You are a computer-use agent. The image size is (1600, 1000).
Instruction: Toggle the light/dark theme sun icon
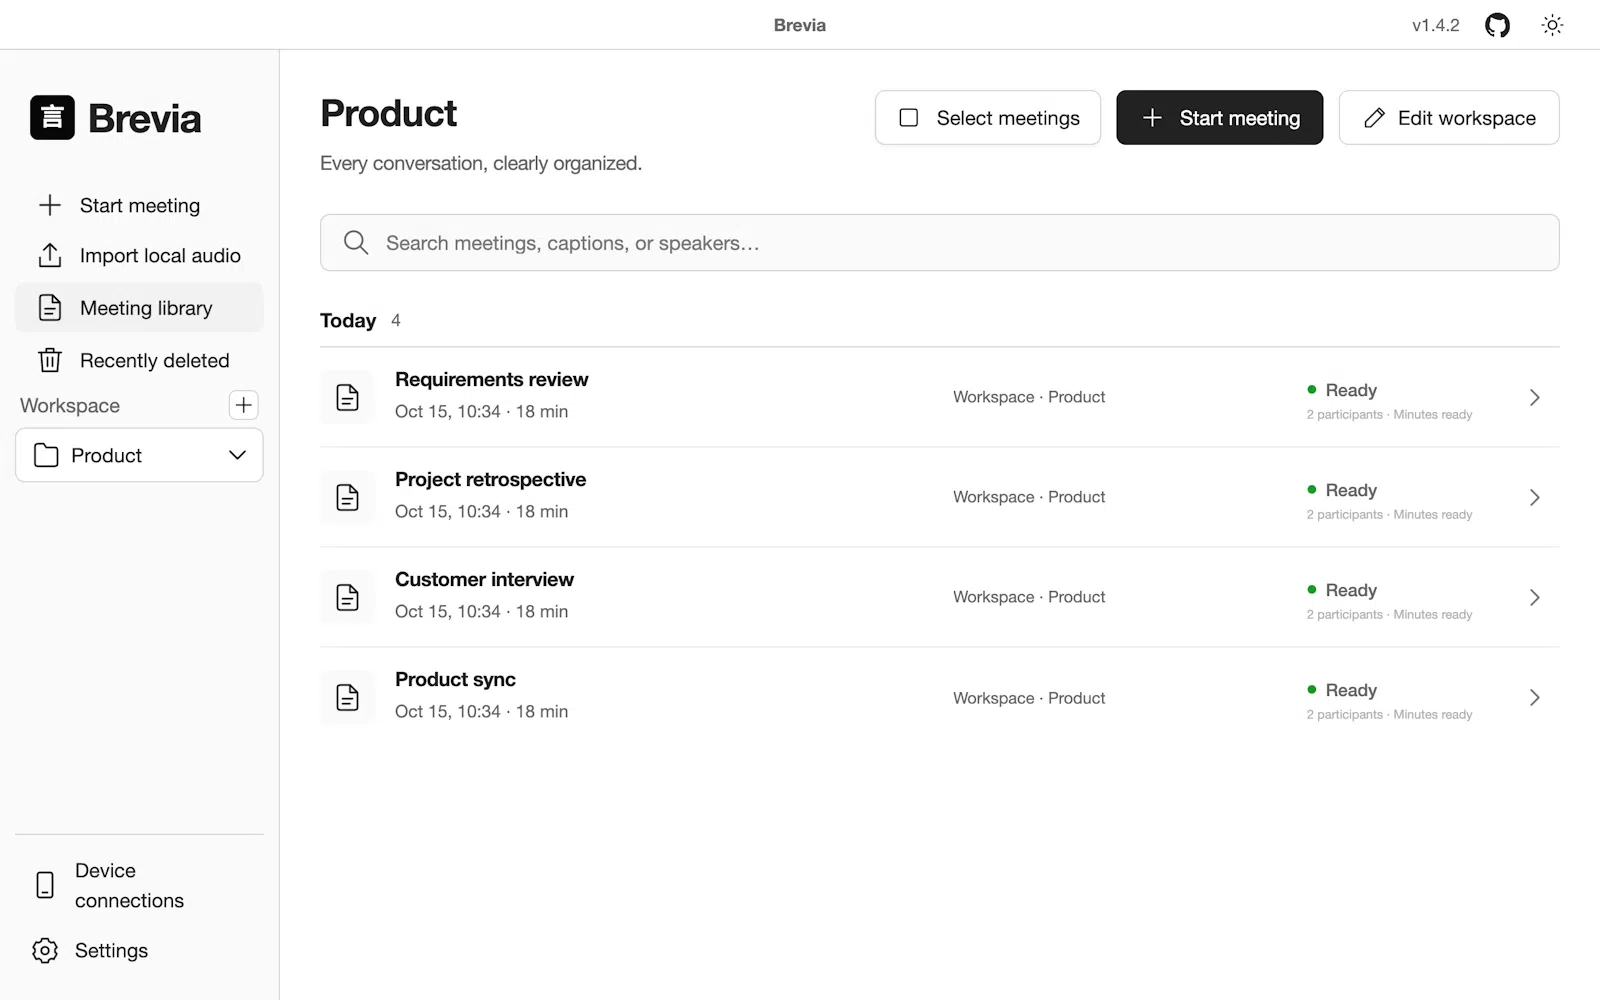point(1552,25)
